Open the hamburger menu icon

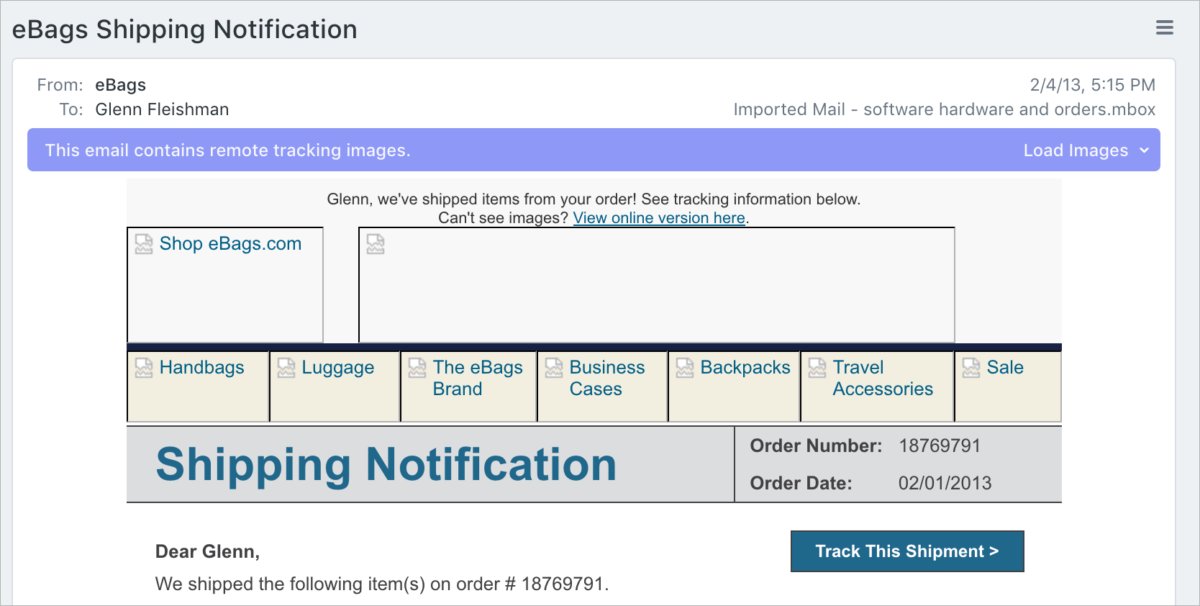(1164, 28)
